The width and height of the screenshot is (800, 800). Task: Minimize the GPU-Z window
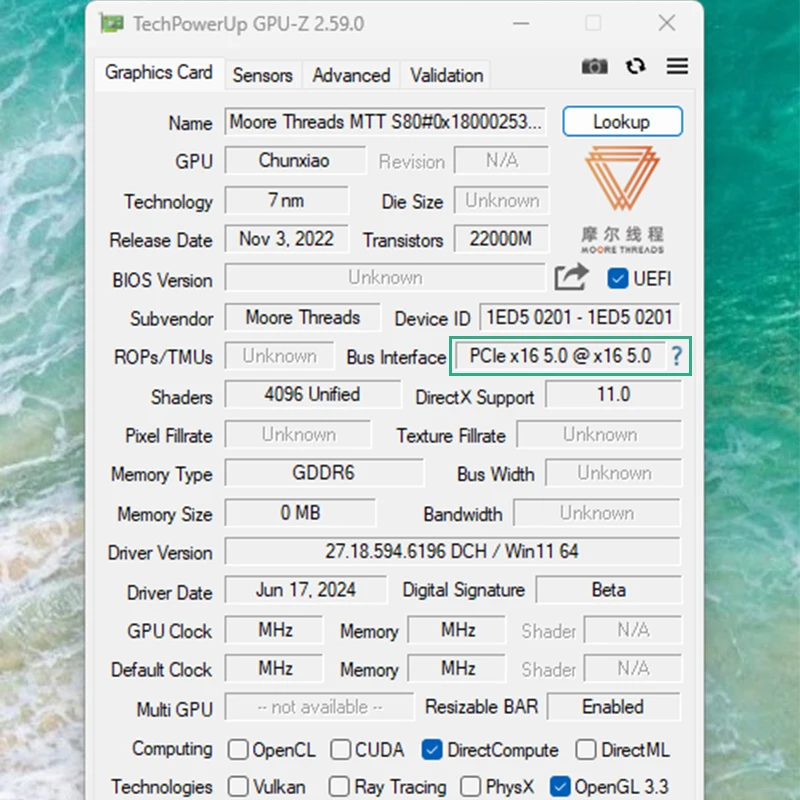(x=521, y=23)
